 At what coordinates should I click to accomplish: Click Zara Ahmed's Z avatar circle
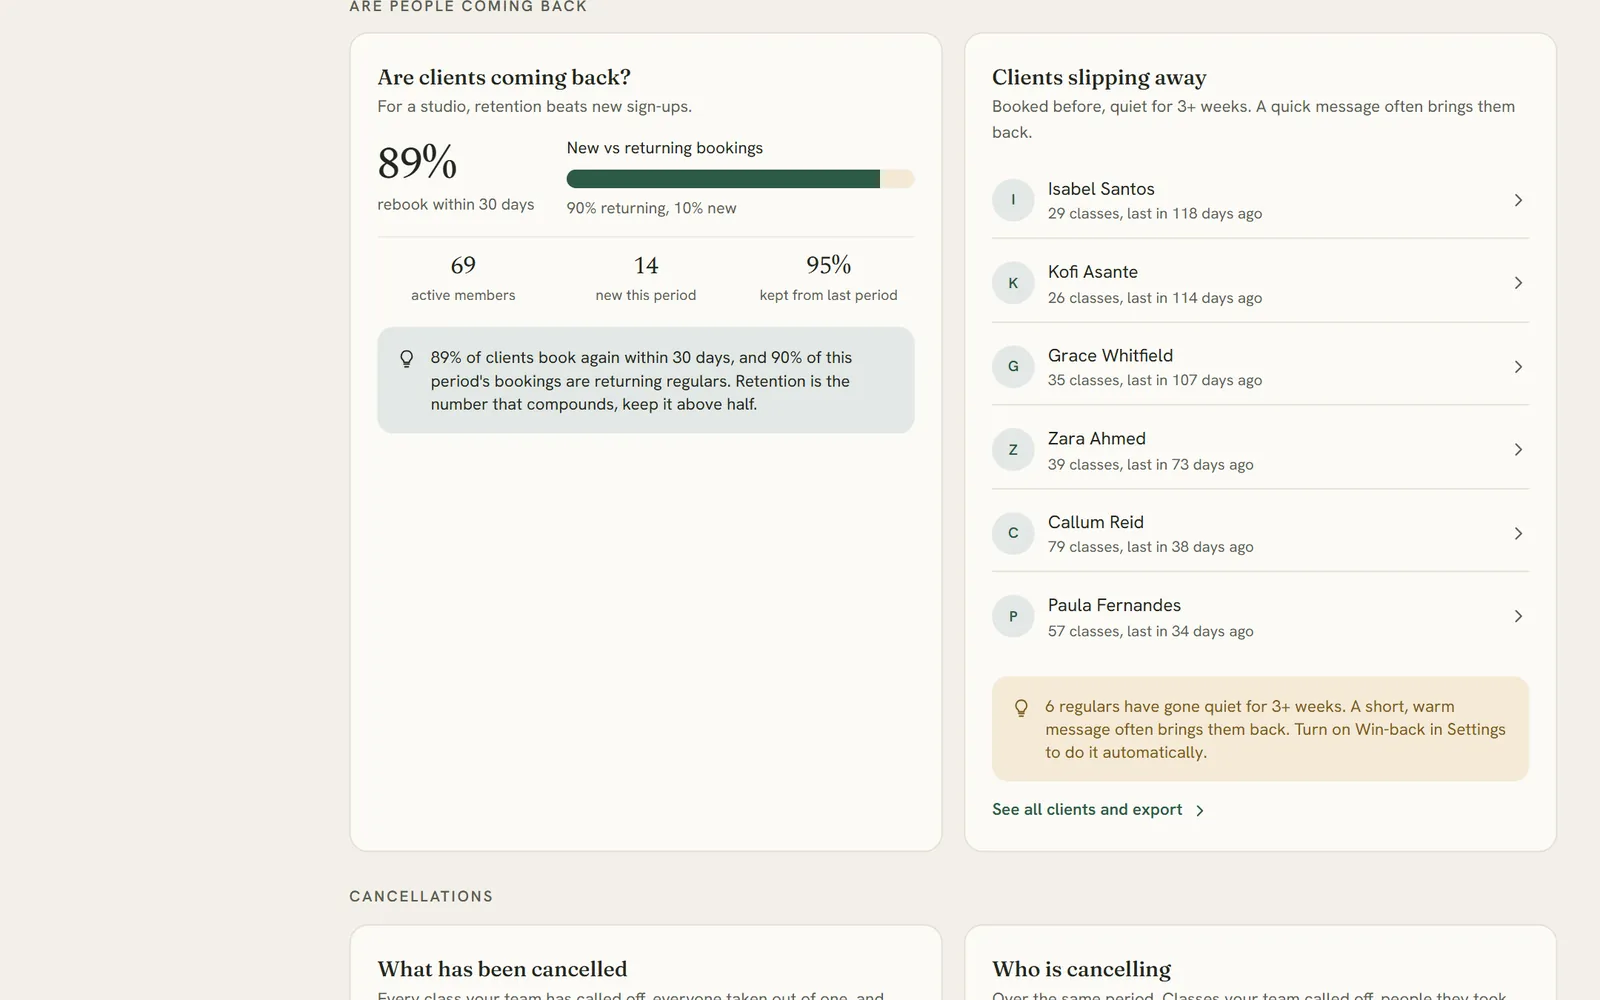pos(1013,450)
